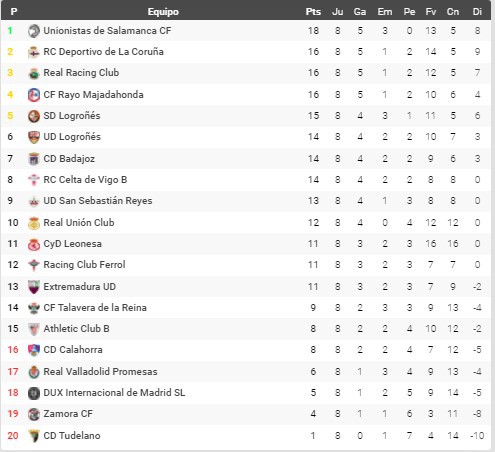
Task: Select the Real Valladolid Promesas row
Action: coord(246,371)
